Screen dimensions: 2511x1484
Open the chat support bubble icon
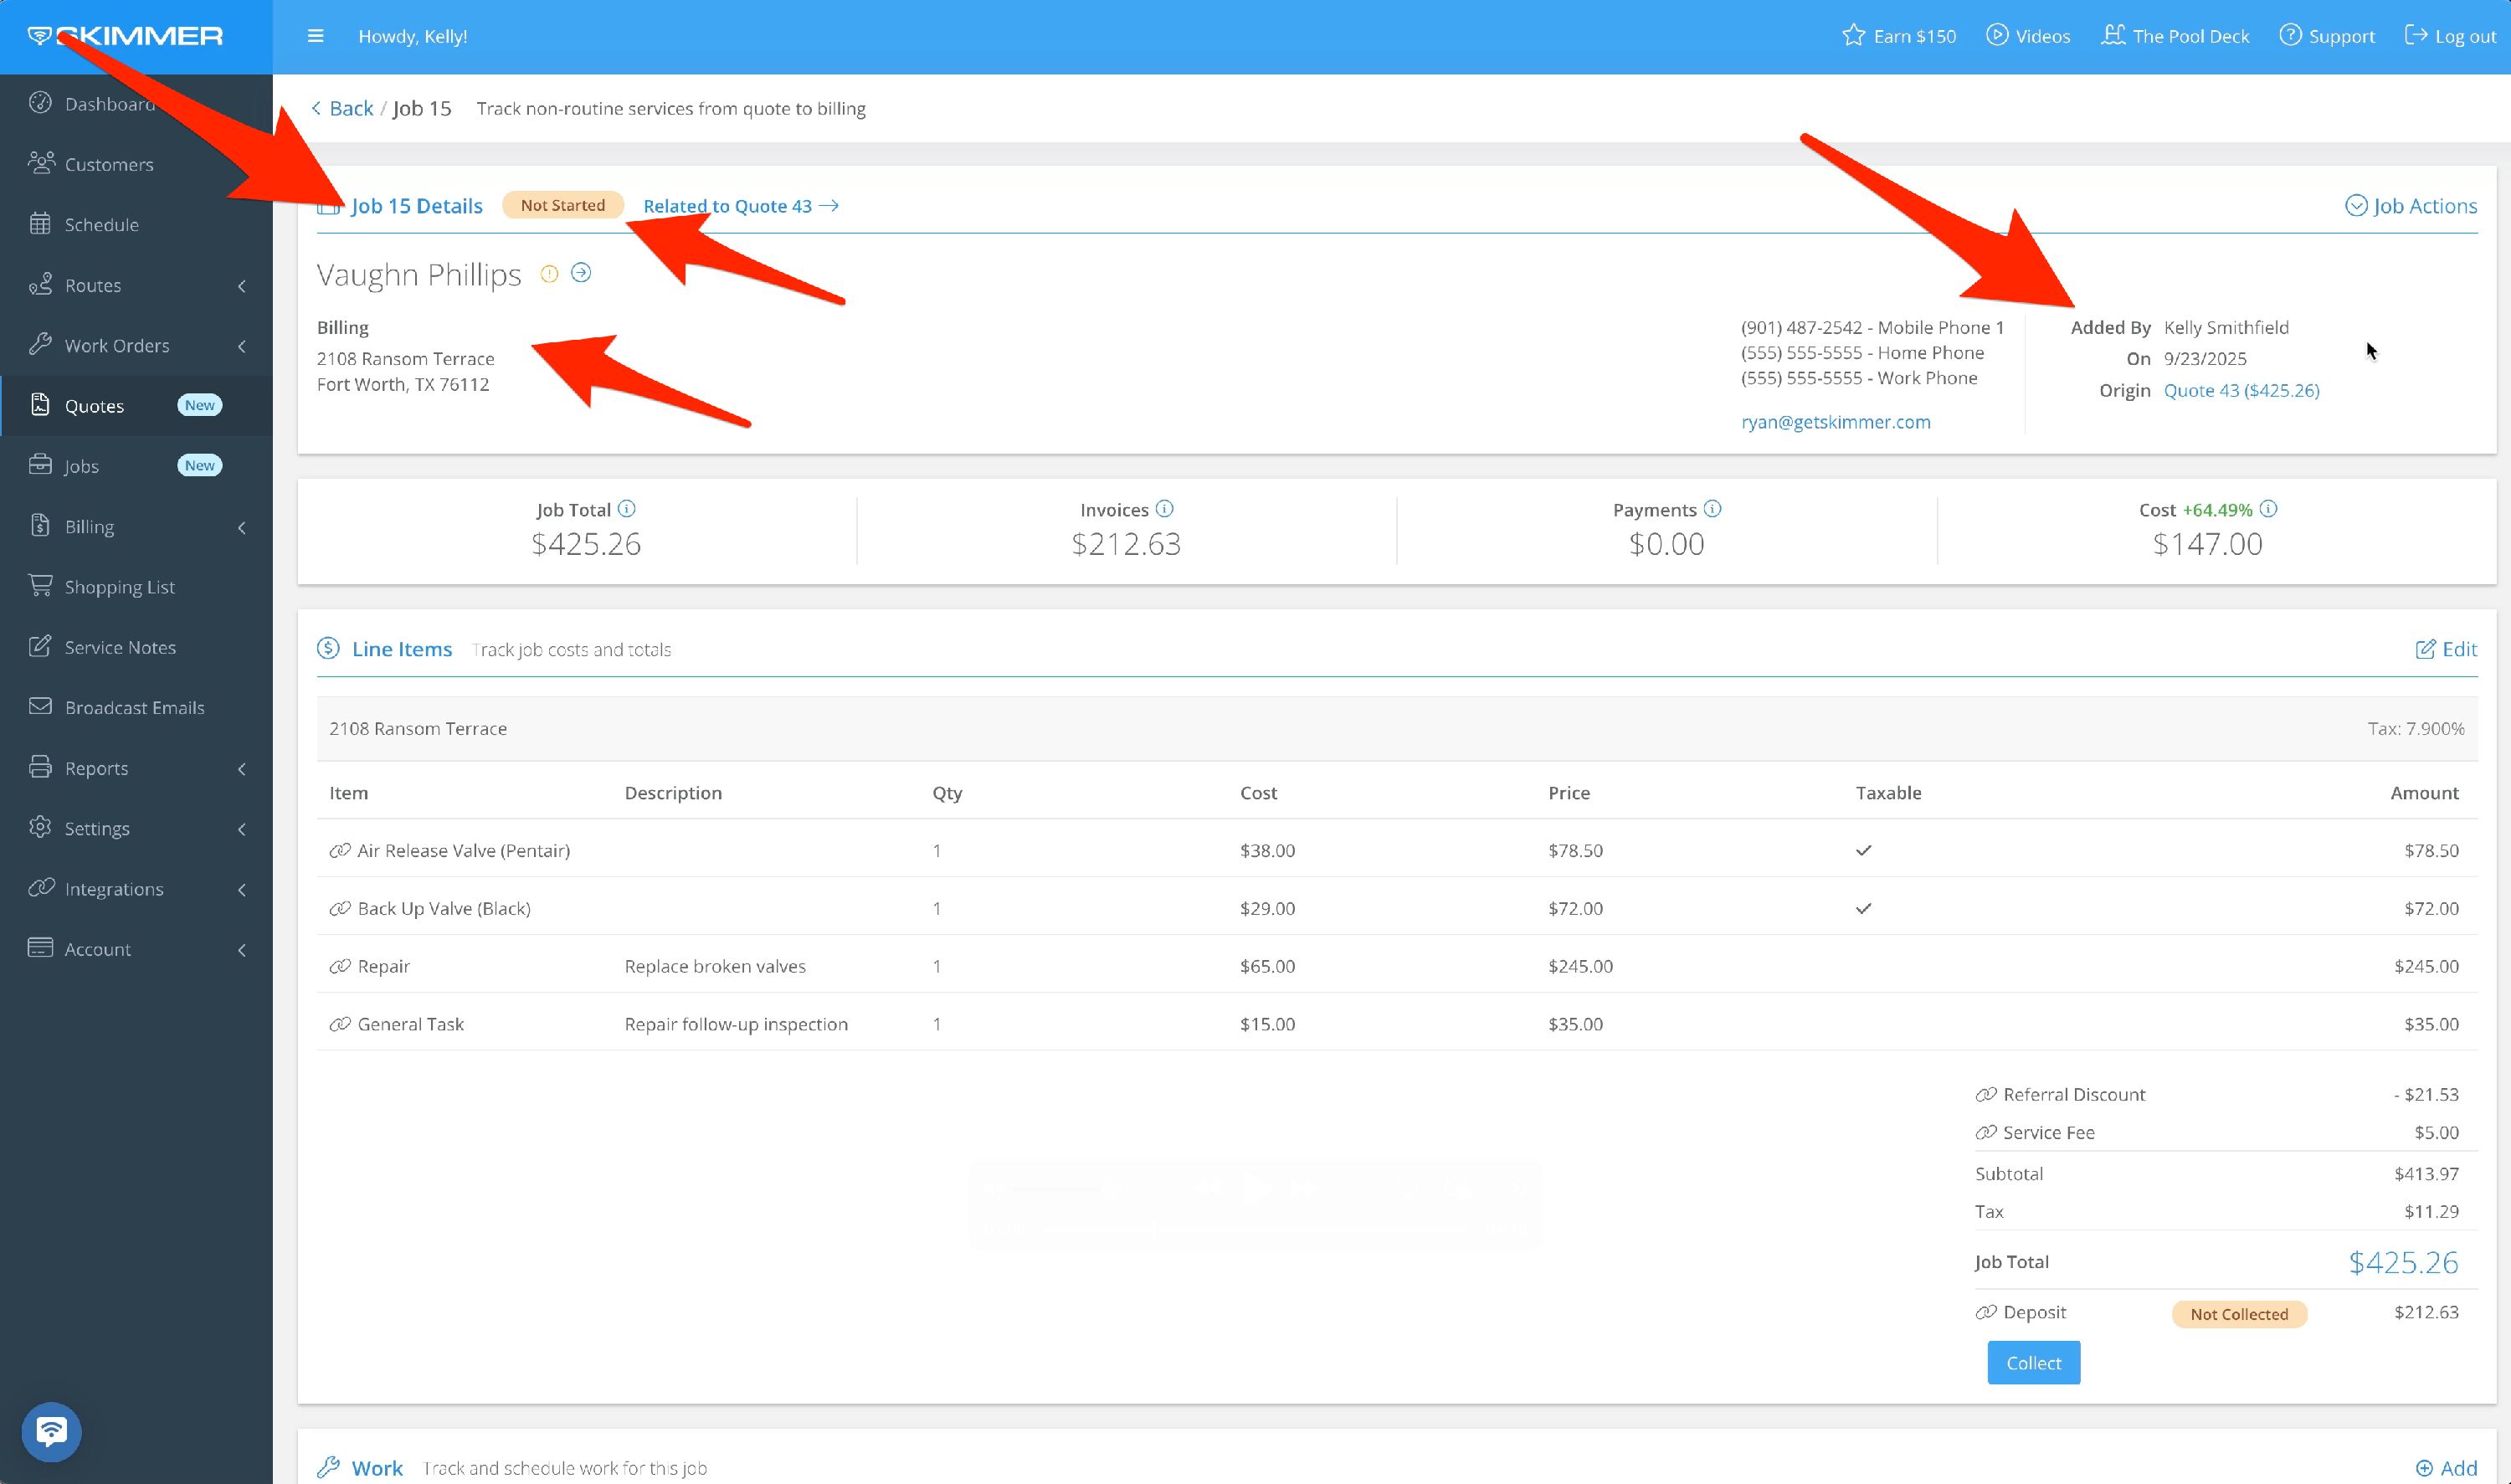(51, 1431)
